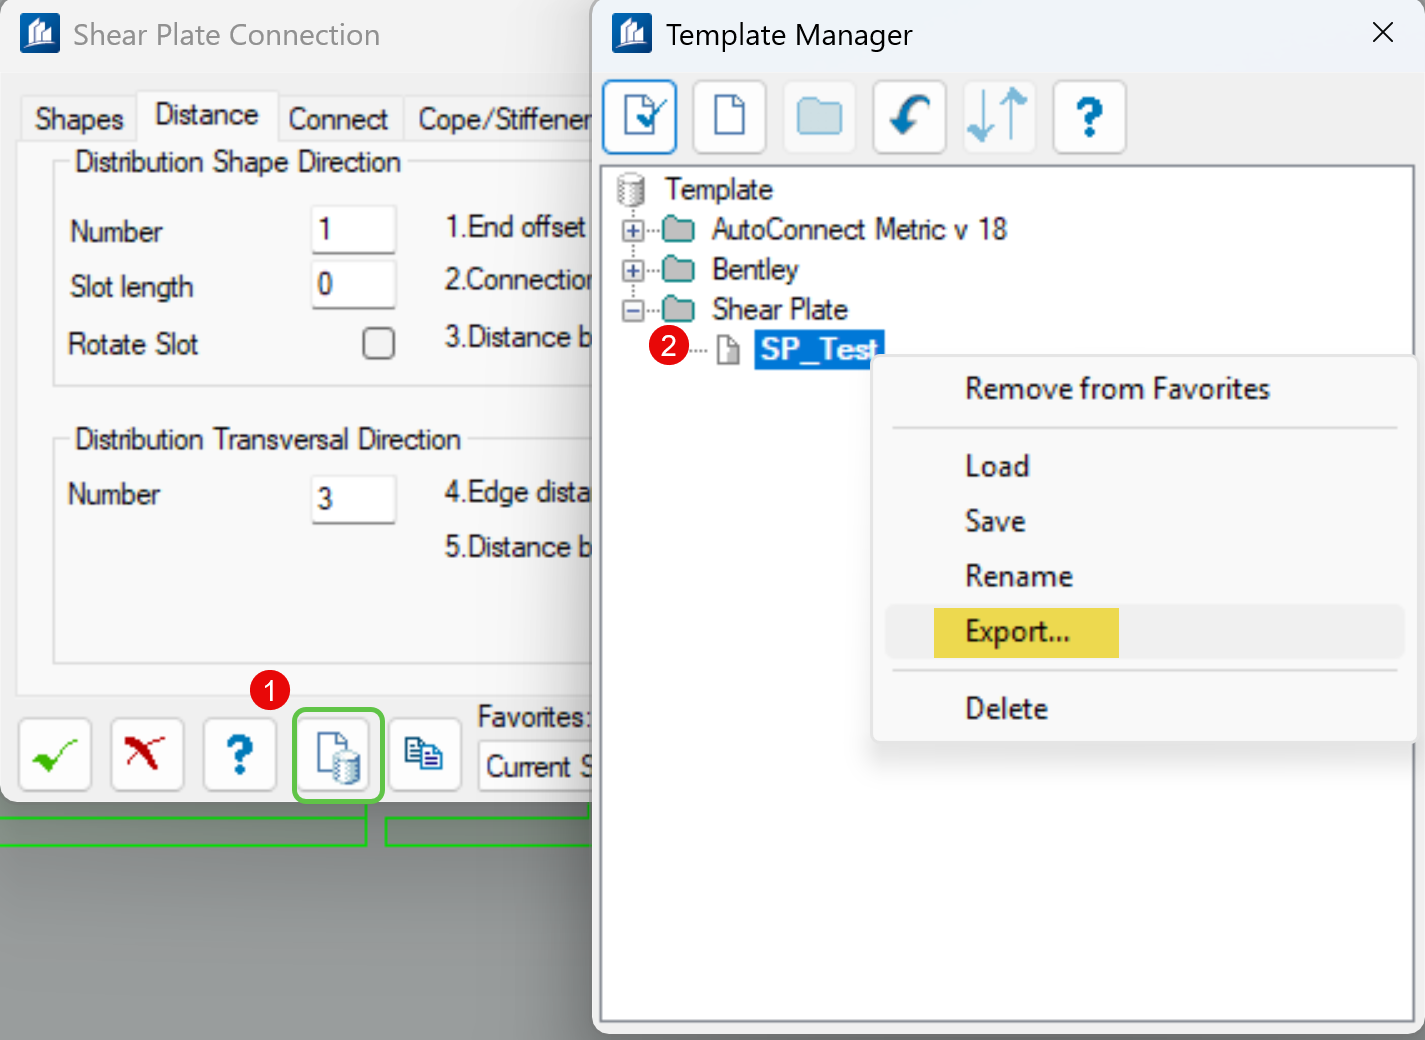
Task: Click the Template root database icon
Action: point(631,189)
